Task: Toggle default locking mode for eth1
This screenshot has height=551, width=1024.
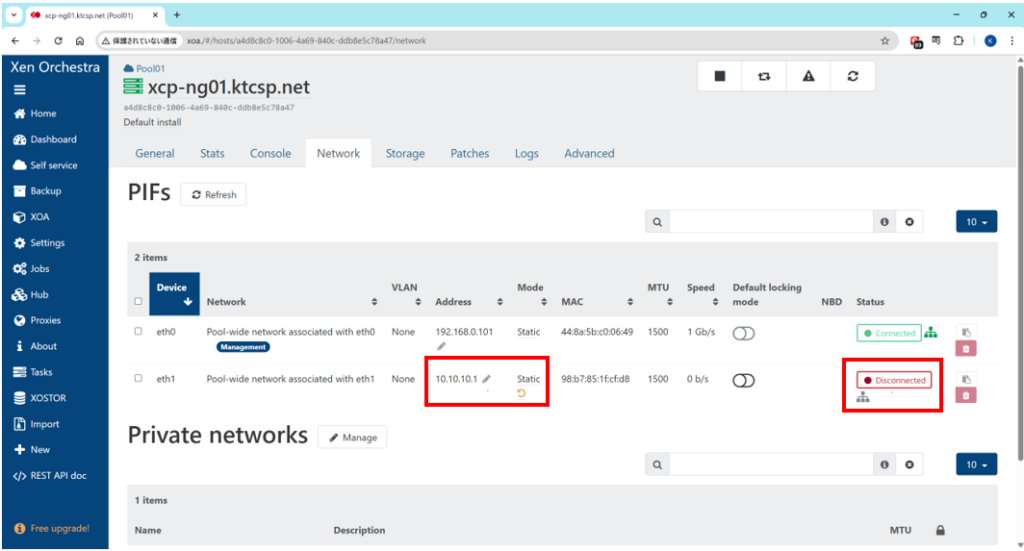Action: tap(743, 380)
